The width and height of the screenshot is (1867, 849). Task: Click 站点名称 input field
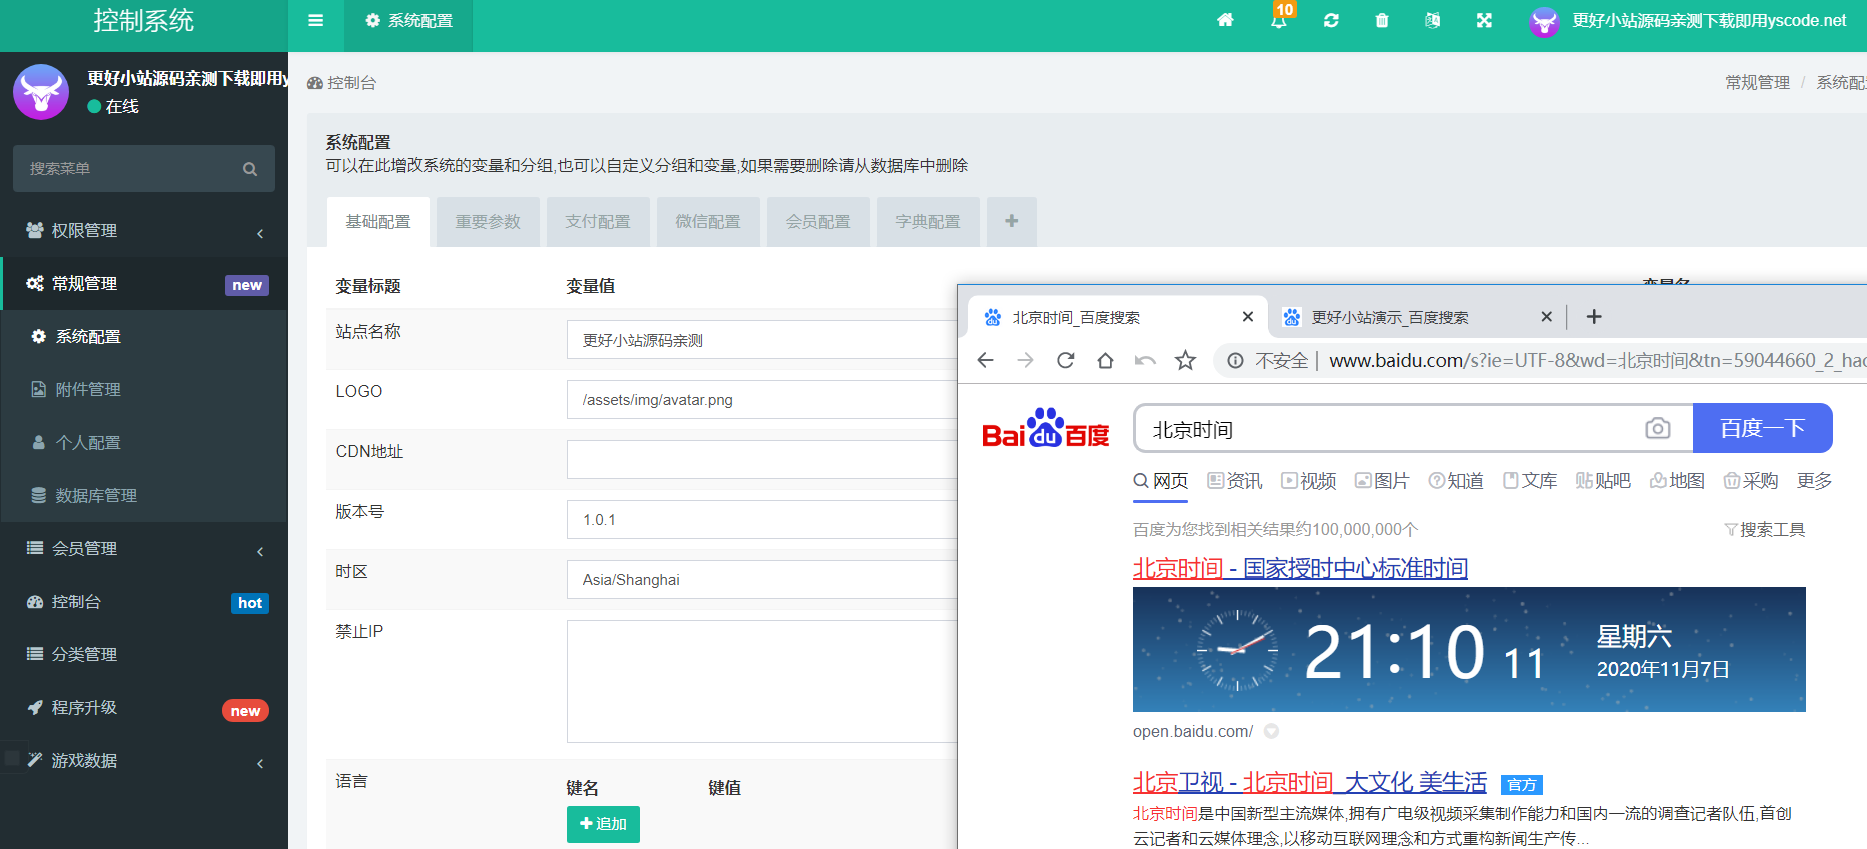pos(762,340)
